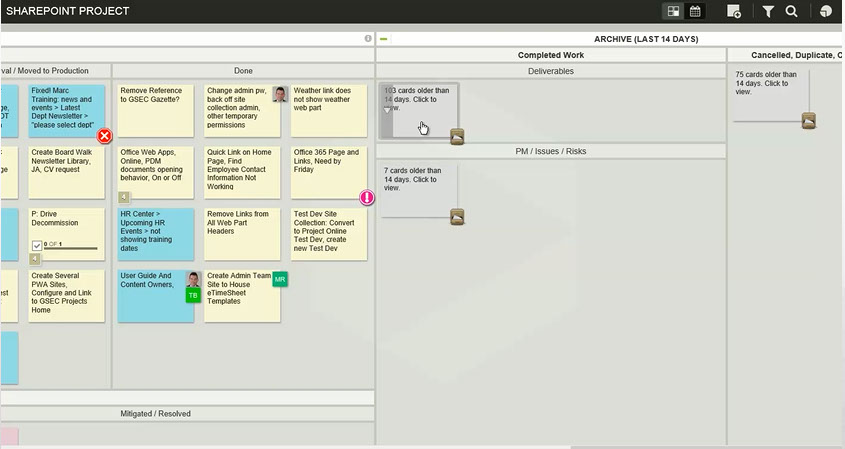Open the calendar view icon
845x449 pixels.
696,11
